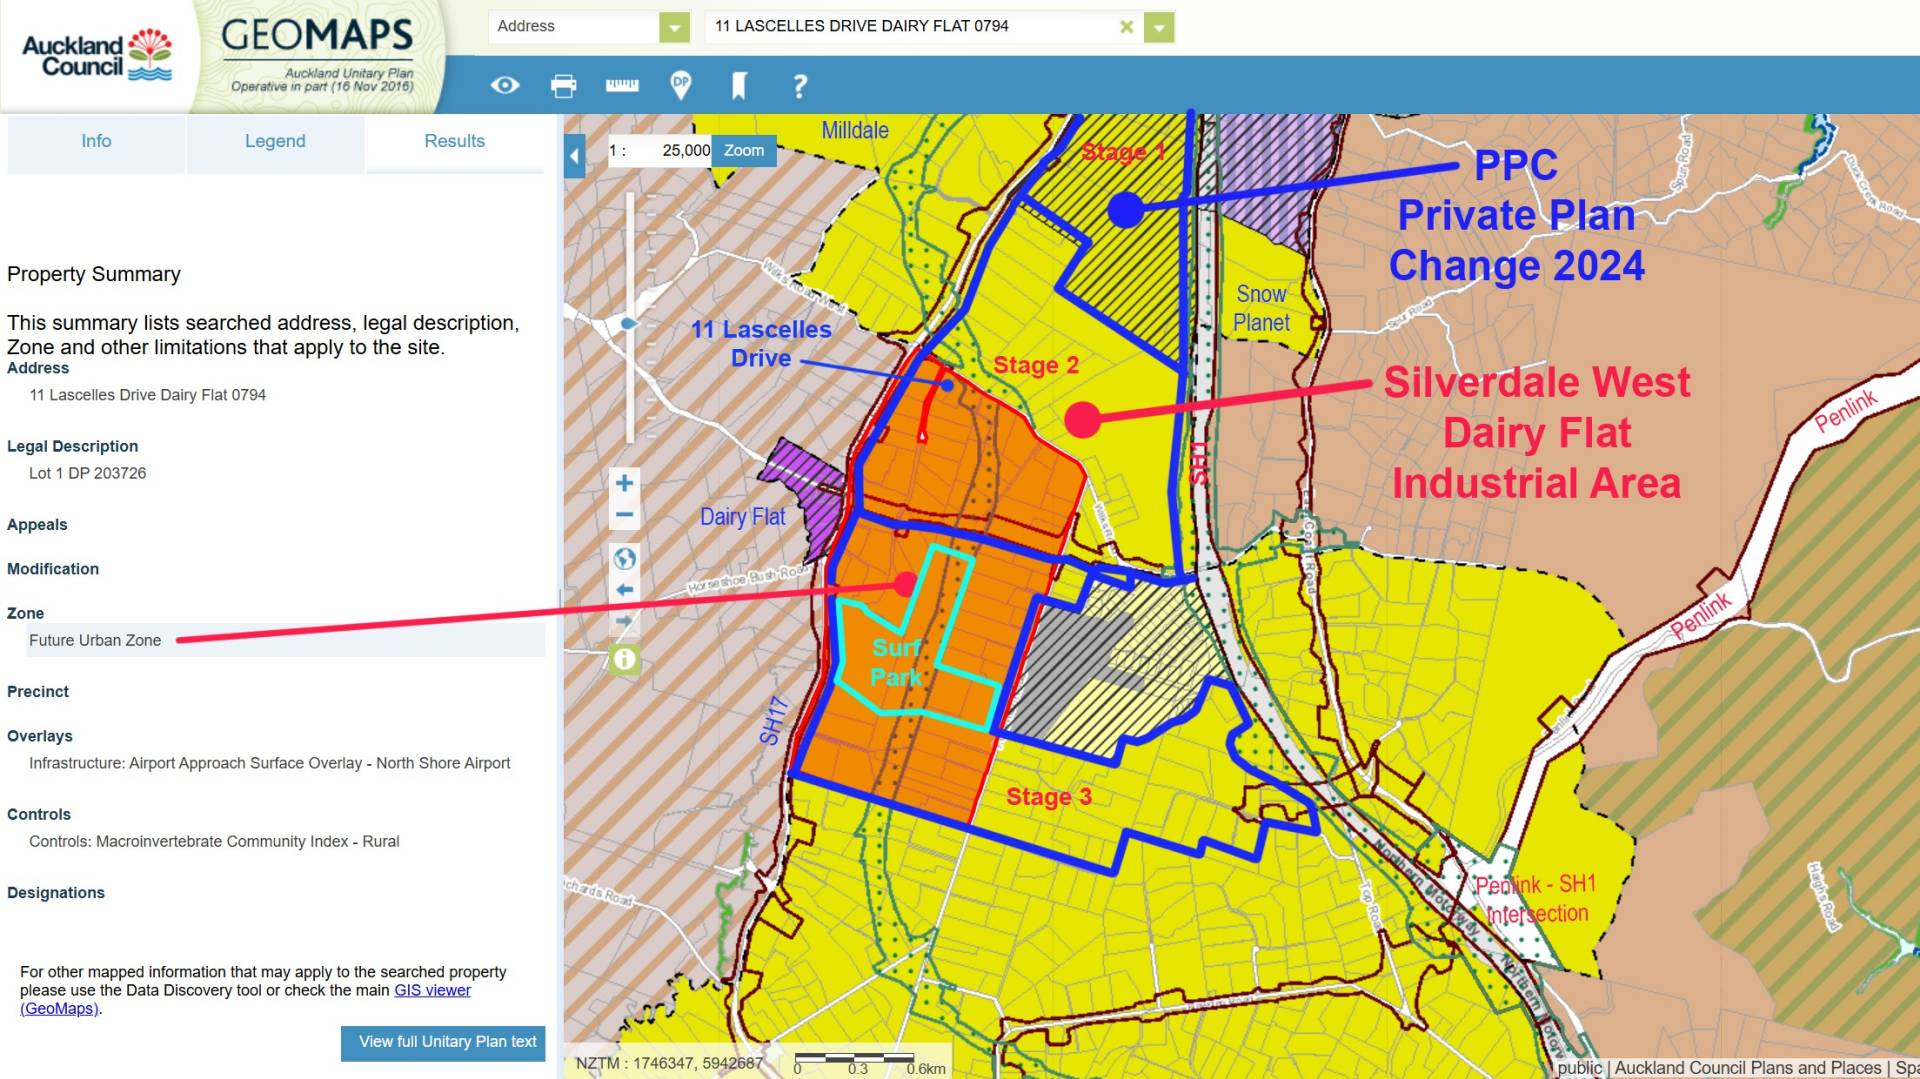The height and width of the screenshot is (1079, 1920).
Task: Go to previous map extent arrow
Action: click(x=624, y=590)
